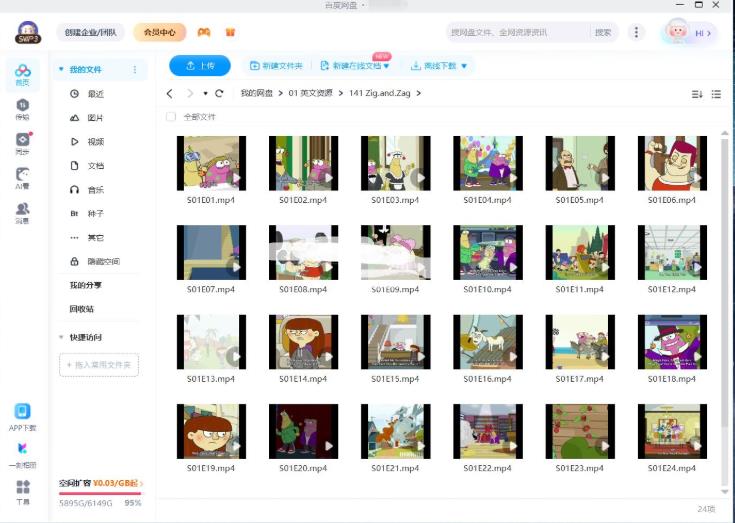Open the AI assistant icon in sidebar
Viewport: 735px width, 523px height.
coord(22,178)
